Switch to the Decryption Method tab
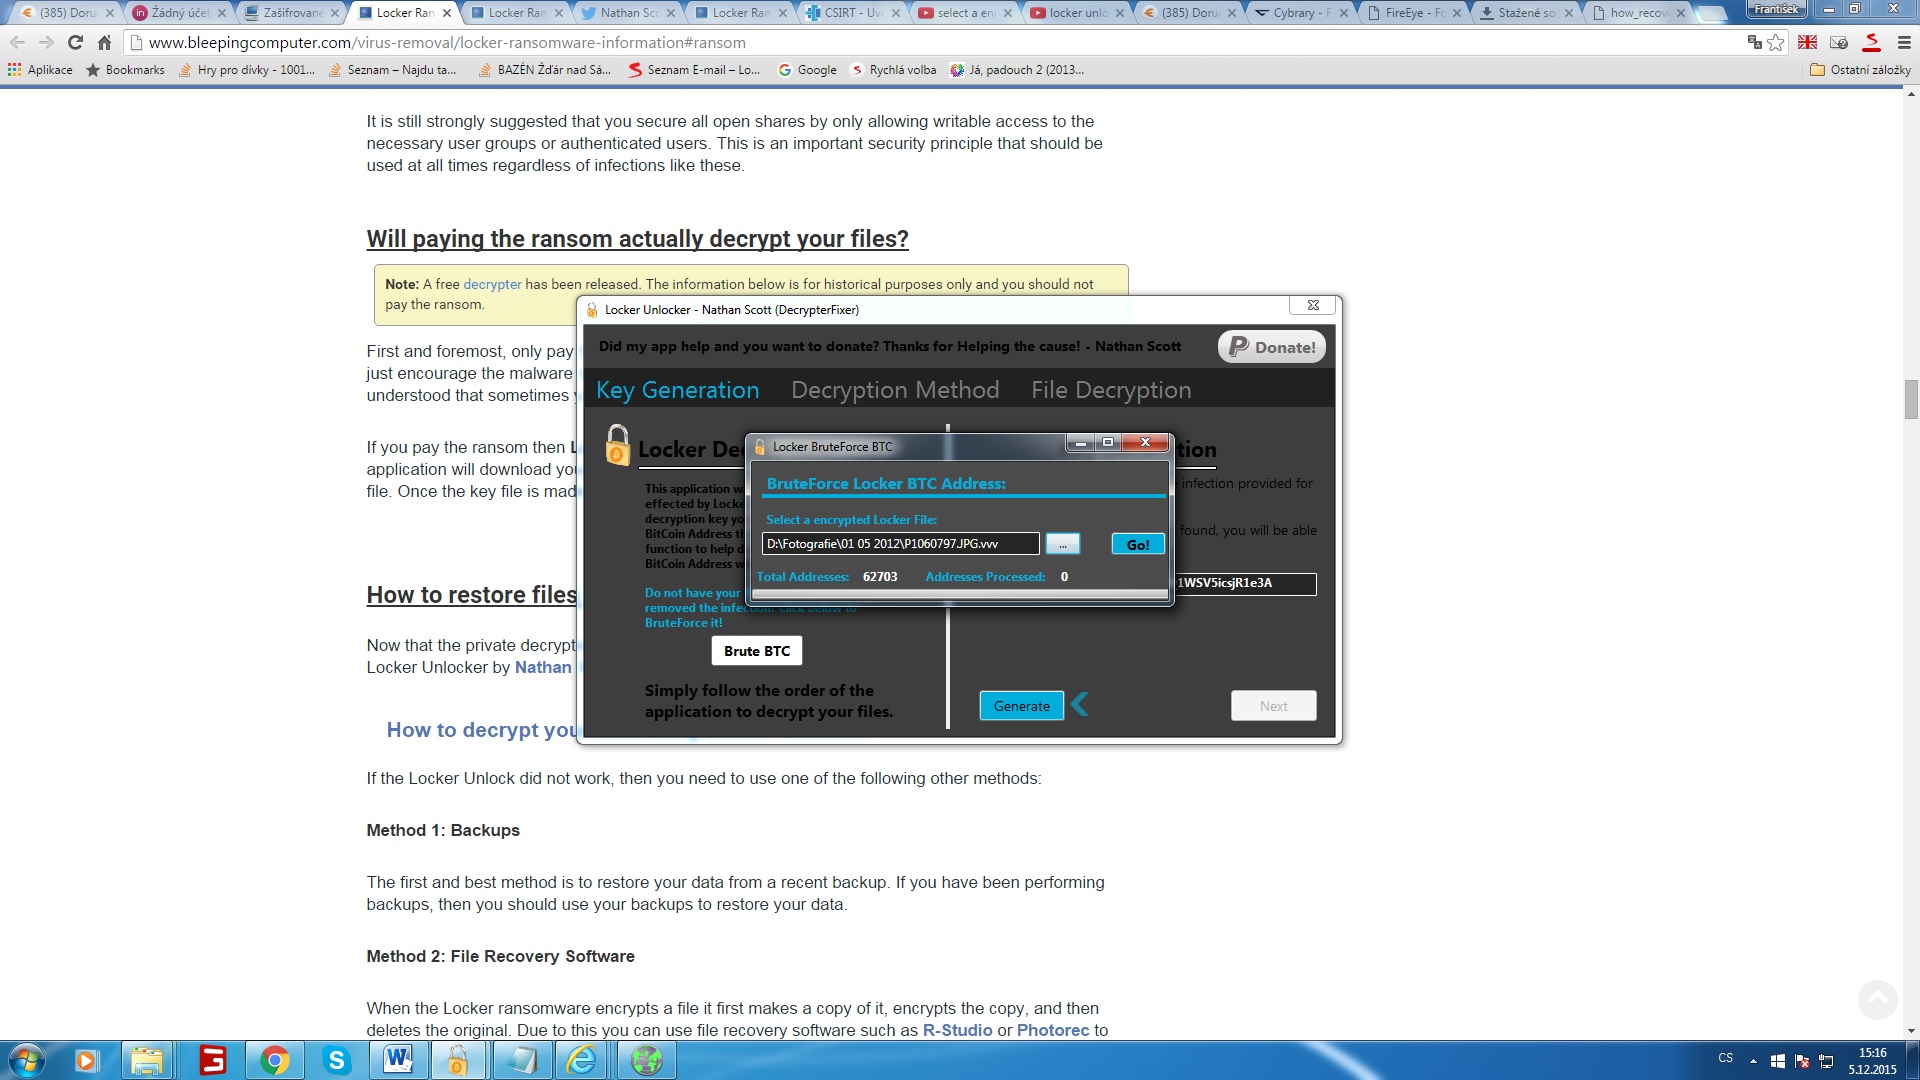 point(895,390)
